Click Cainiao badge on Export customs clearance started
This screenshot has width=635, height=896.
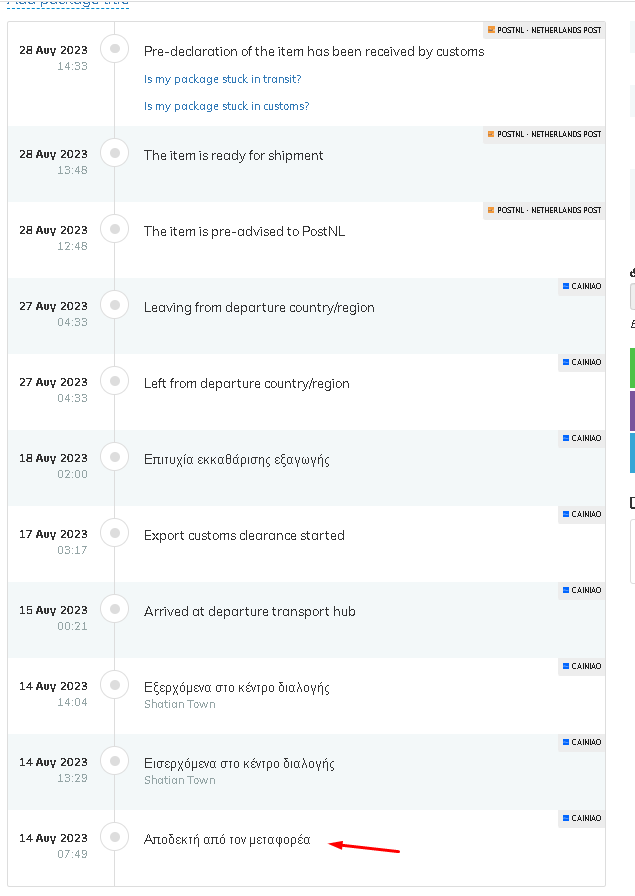(x=582, y=514)
